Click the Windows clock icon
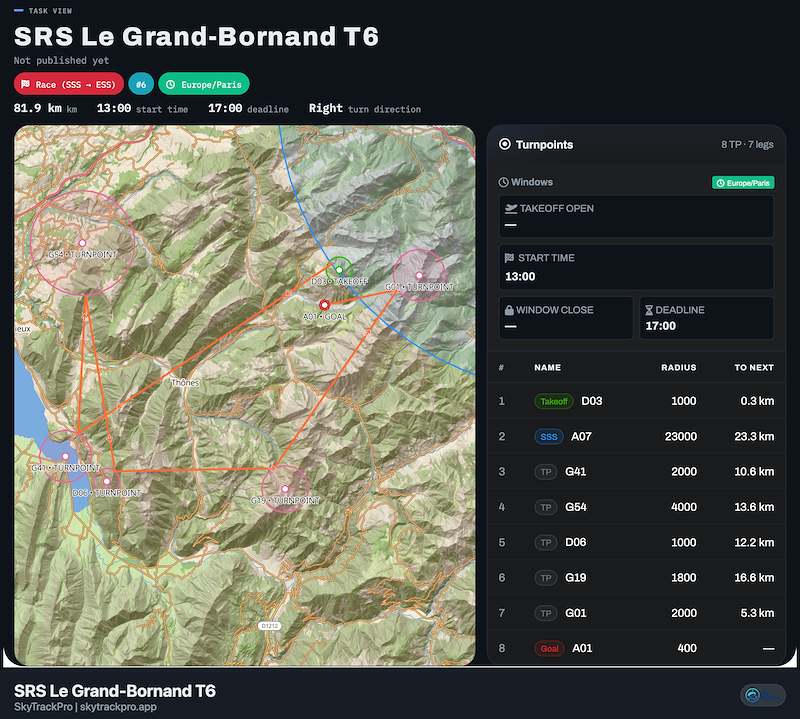The image size is (800, 719). (x=503, y=182)
